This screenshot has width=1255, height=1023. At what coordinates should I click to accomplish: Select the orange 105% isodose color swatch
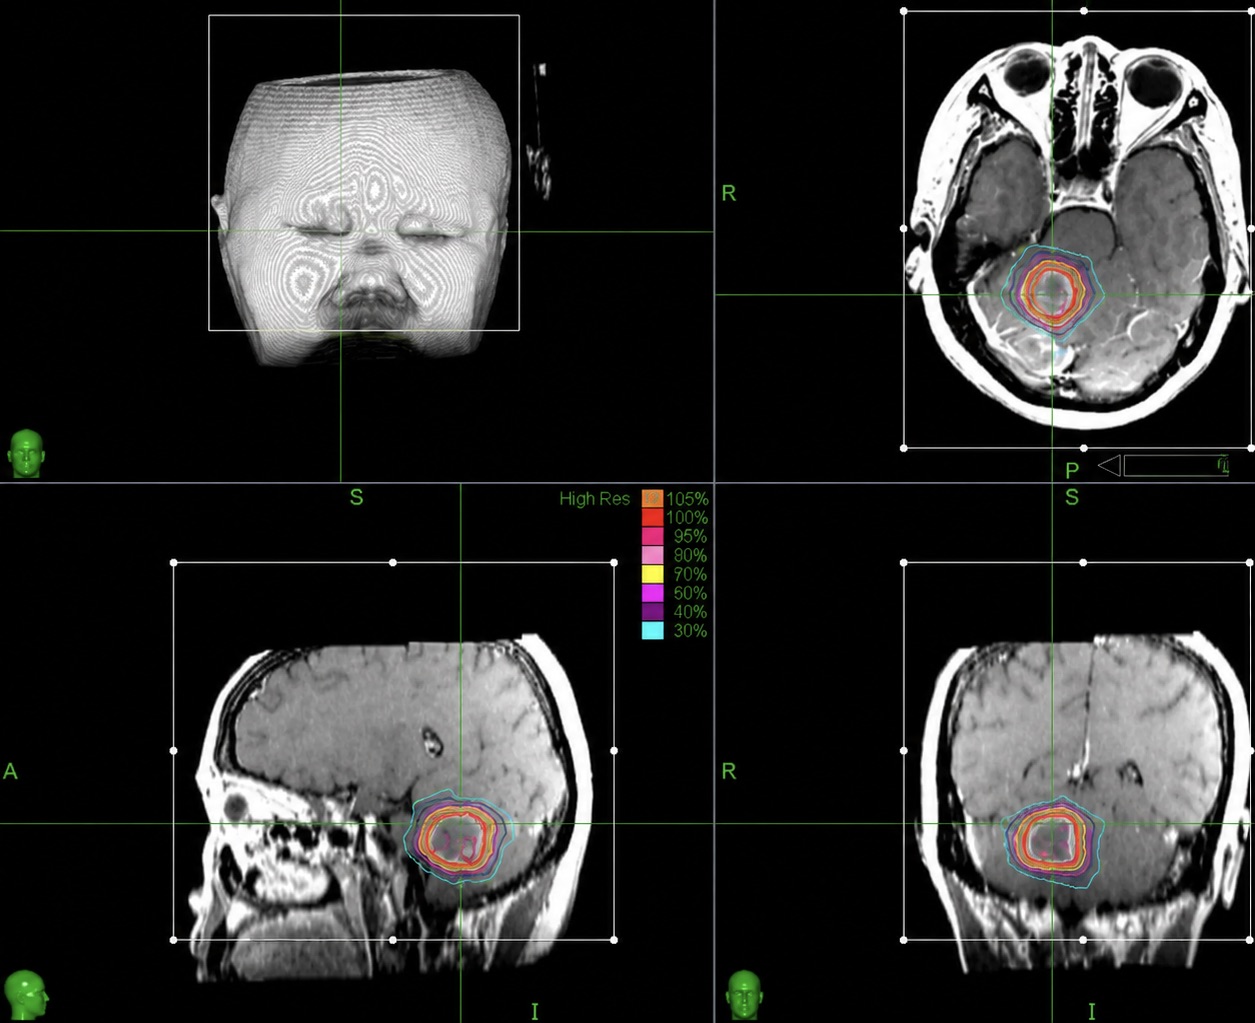tap(652, 498)
